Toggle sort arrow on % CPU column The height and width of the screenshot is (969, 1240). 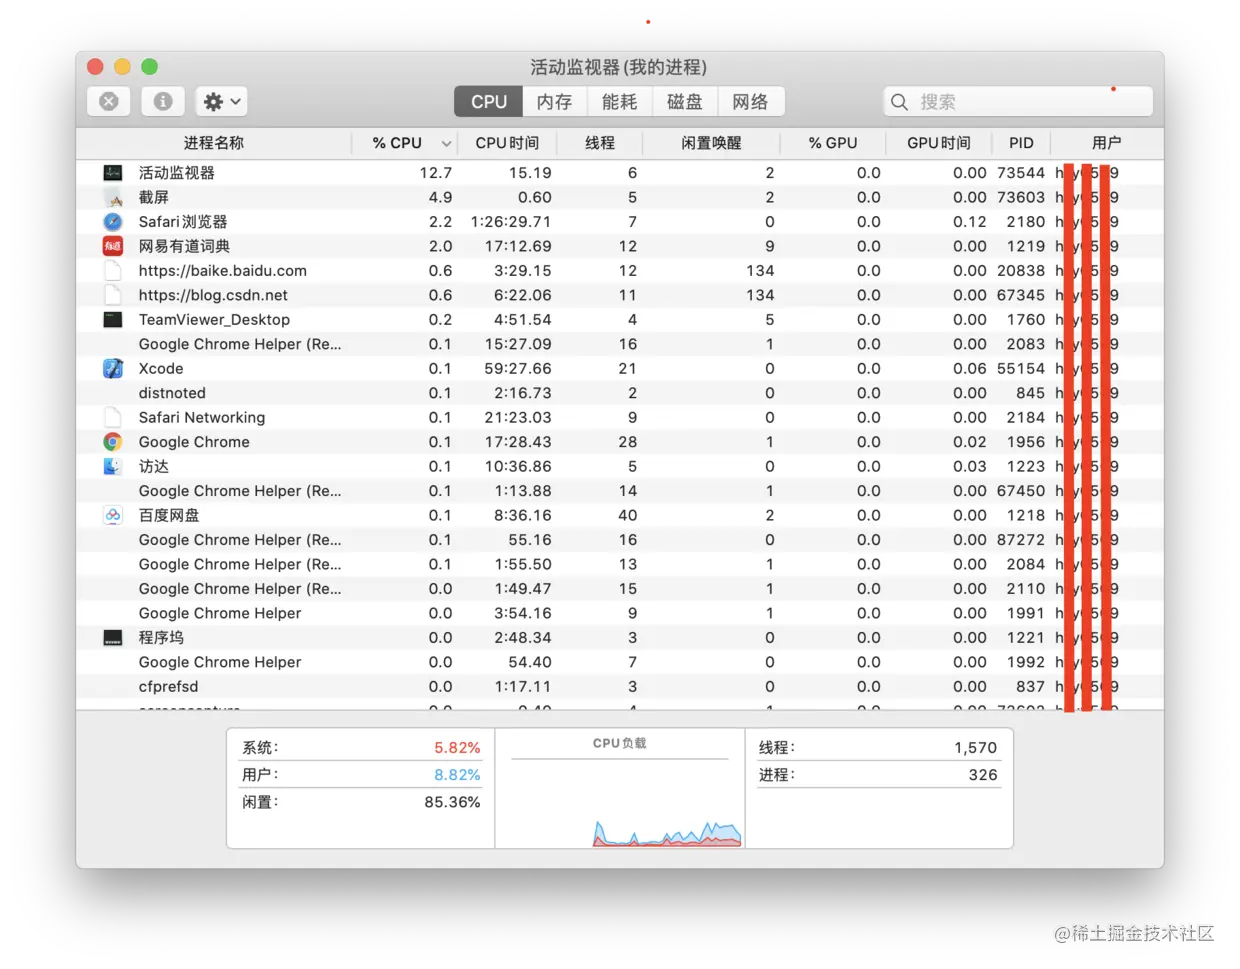point(446,144)
